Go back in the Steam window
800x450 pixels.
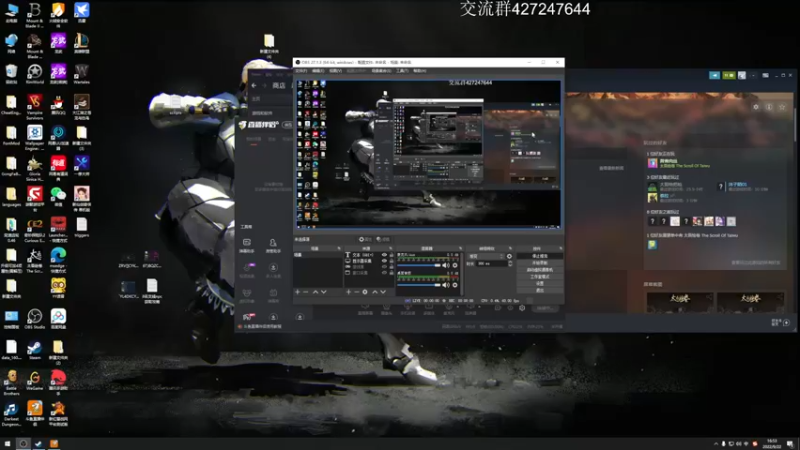(x=254, y=85)
